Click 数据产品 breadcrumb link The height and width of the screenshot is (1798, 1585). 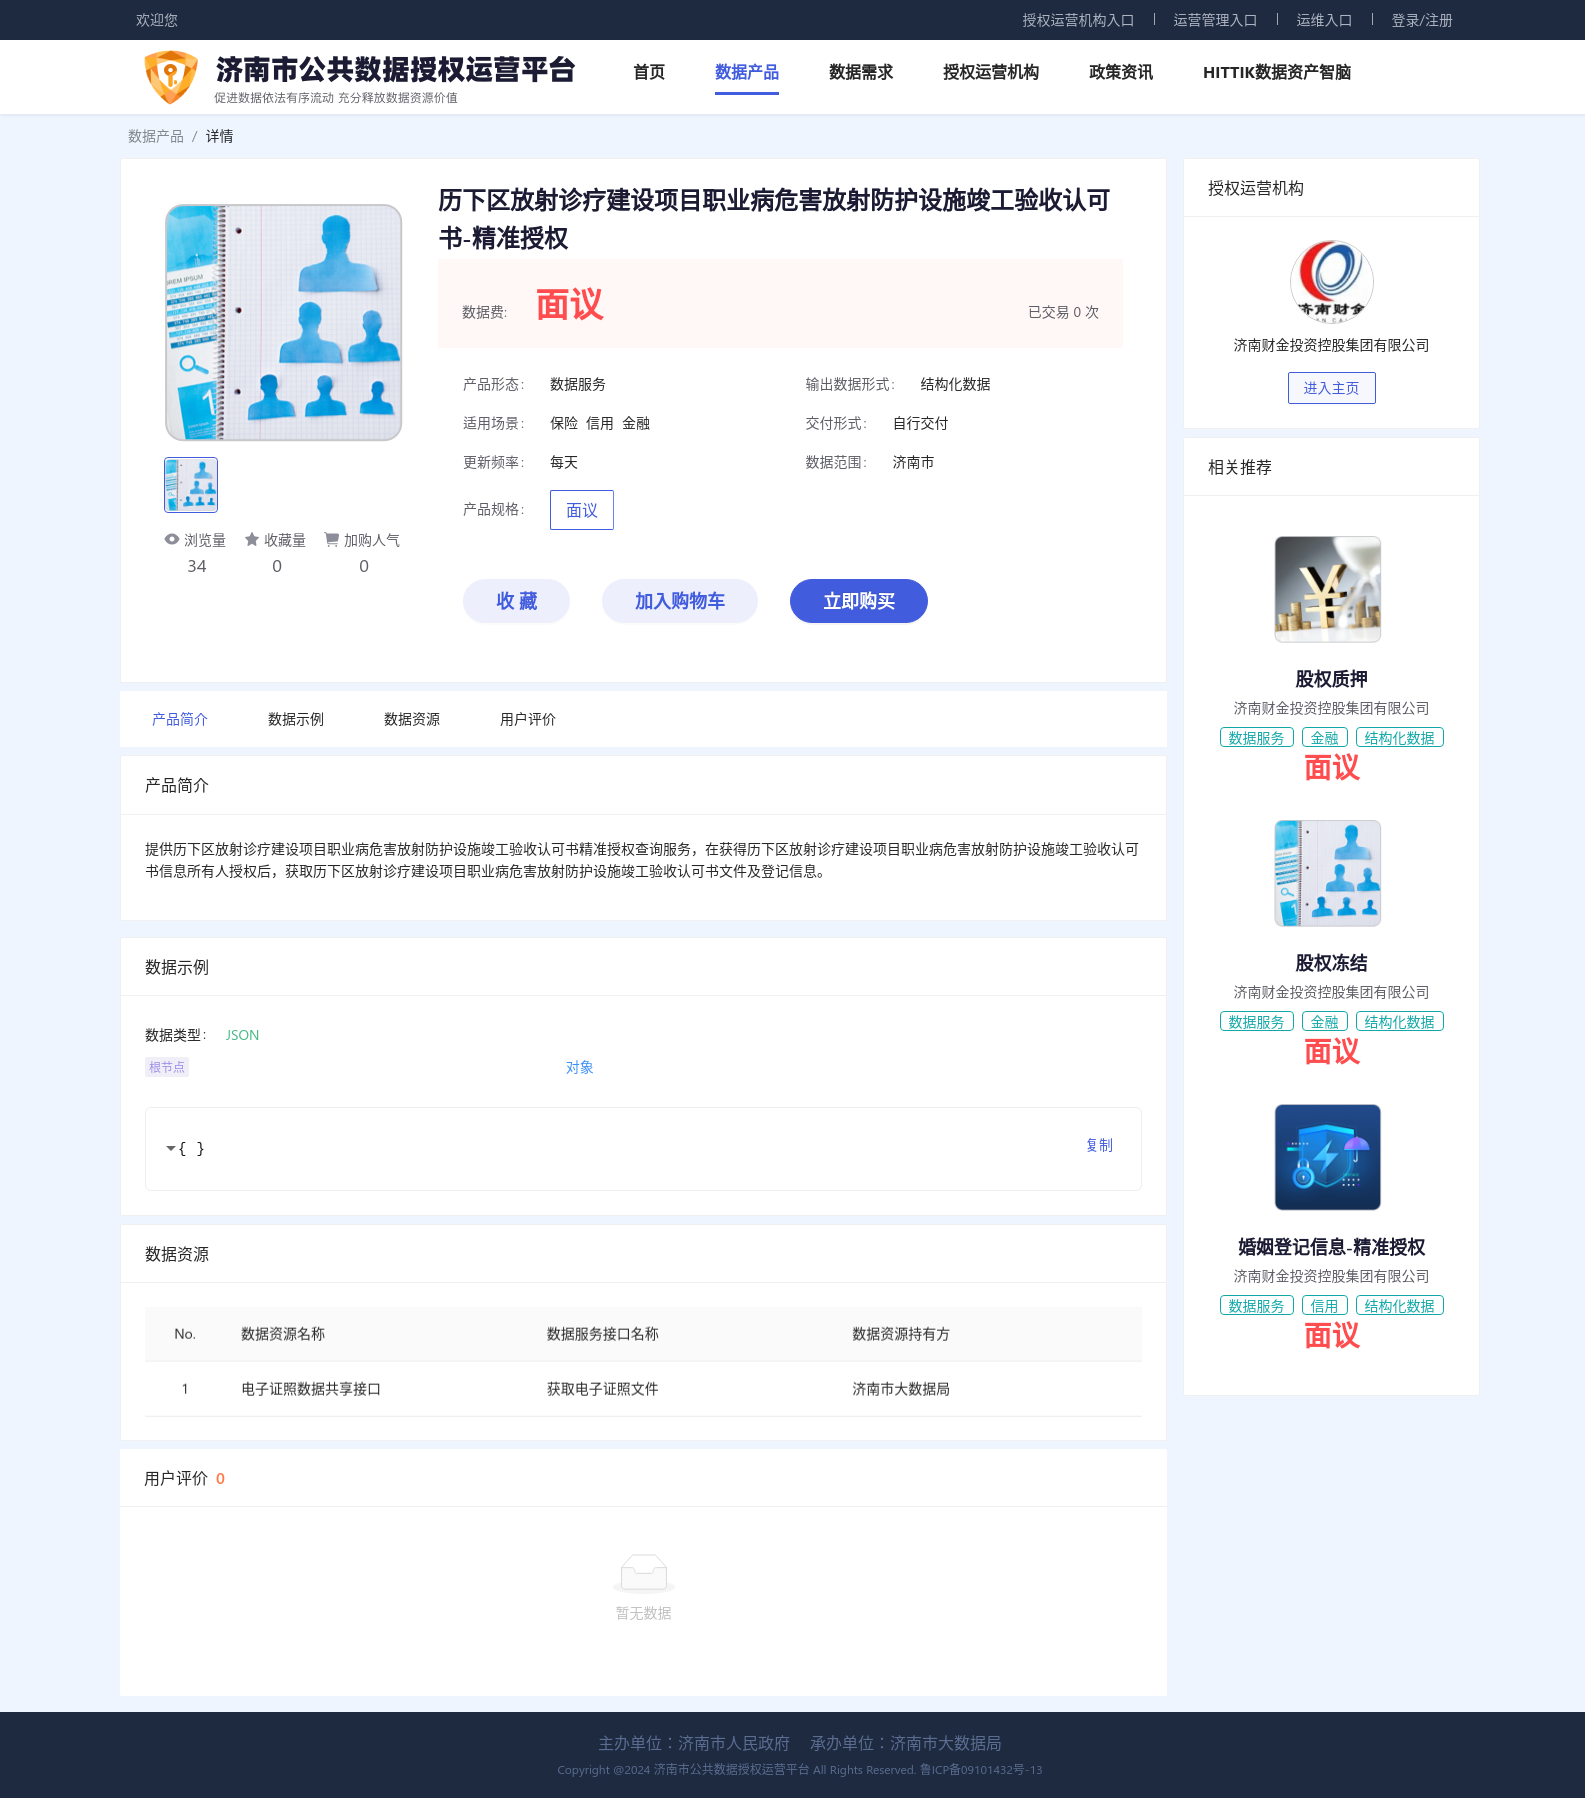pyautogui.click(x=156, y=136)
